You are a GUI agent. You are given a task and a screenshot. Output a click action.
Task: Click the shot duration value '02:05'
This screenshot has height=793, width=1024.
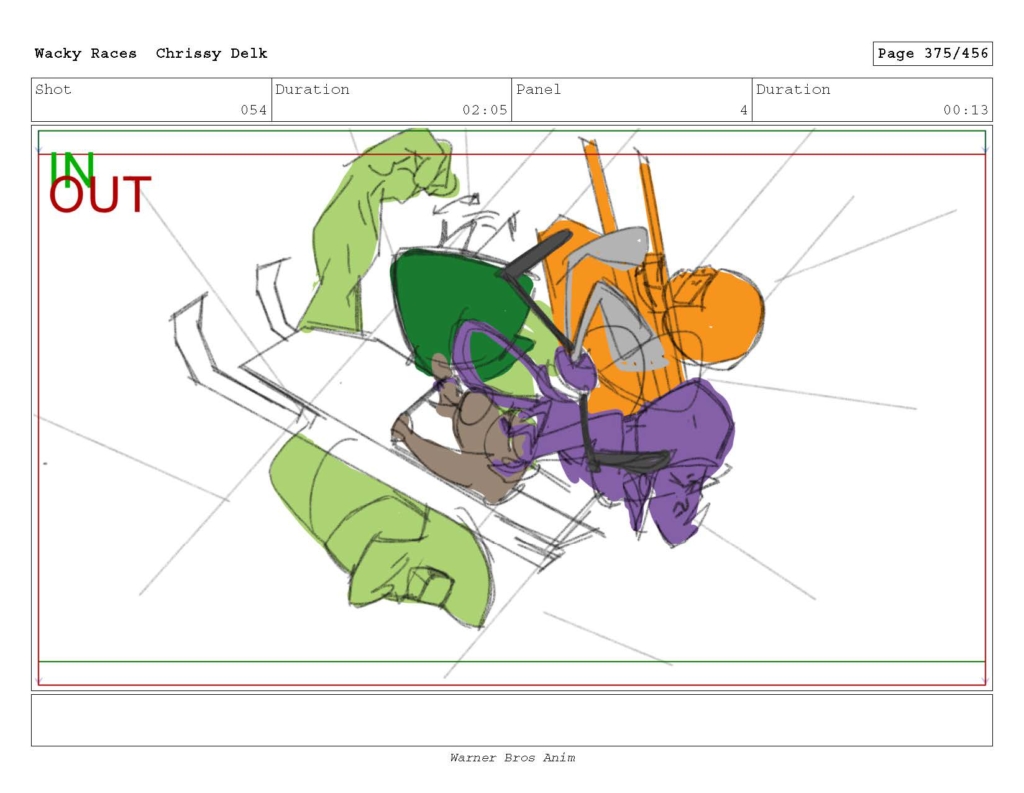tap(485, 110)
